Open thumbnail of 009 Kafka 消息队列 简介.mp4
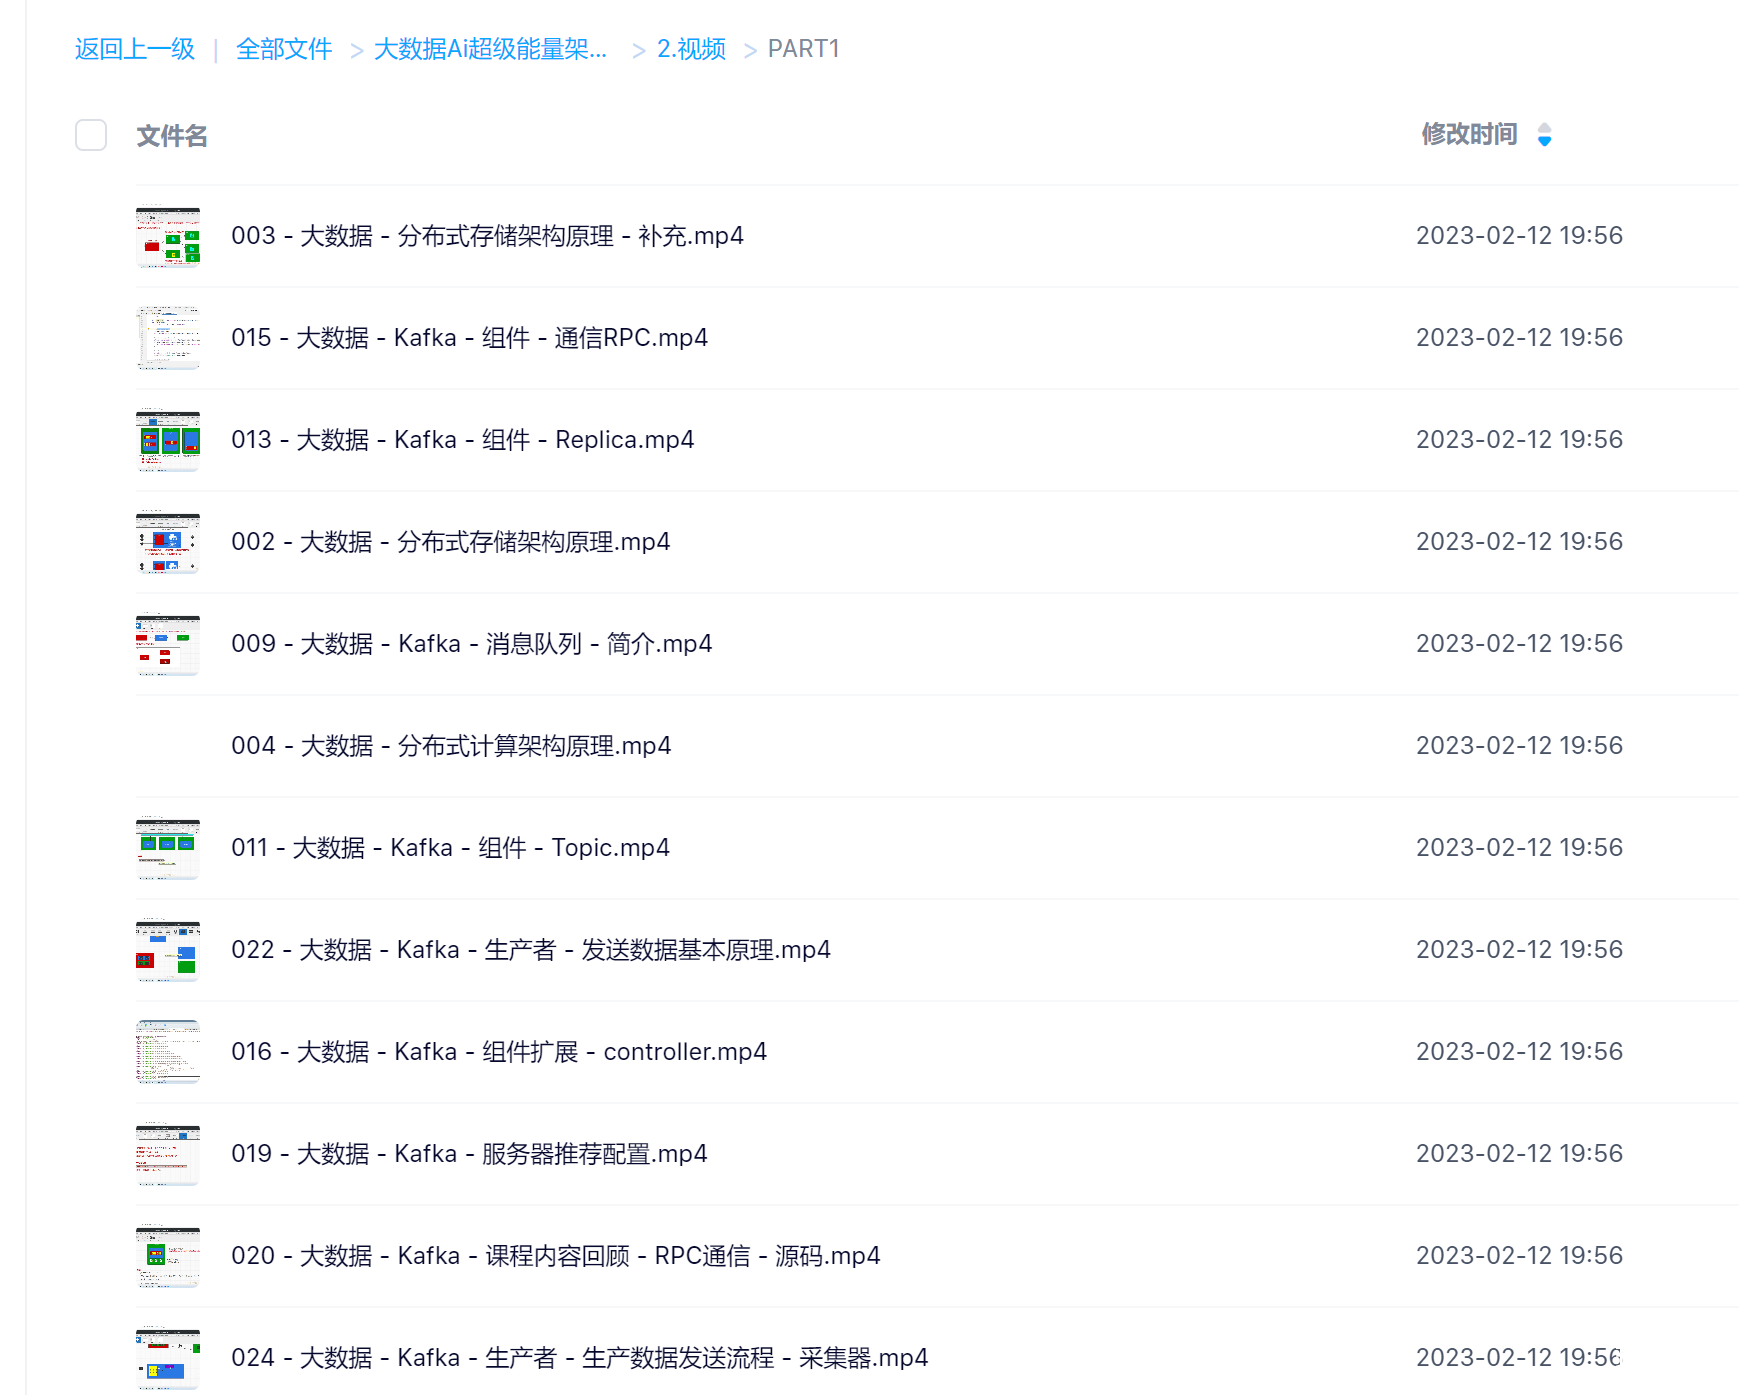Screen dimensions: 1739x1395 [x=168, y=644]
